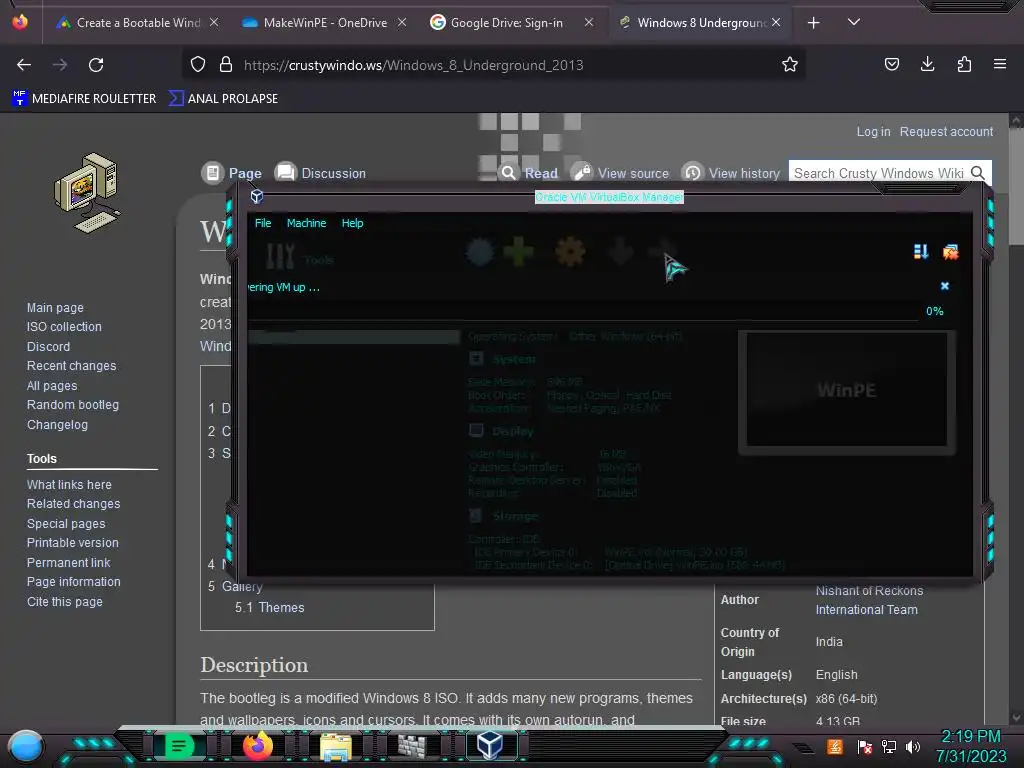This screenshot has width=1024, height=768.
Task: Click the tracking protection shield icon
Action: click(x=198, y=64)
